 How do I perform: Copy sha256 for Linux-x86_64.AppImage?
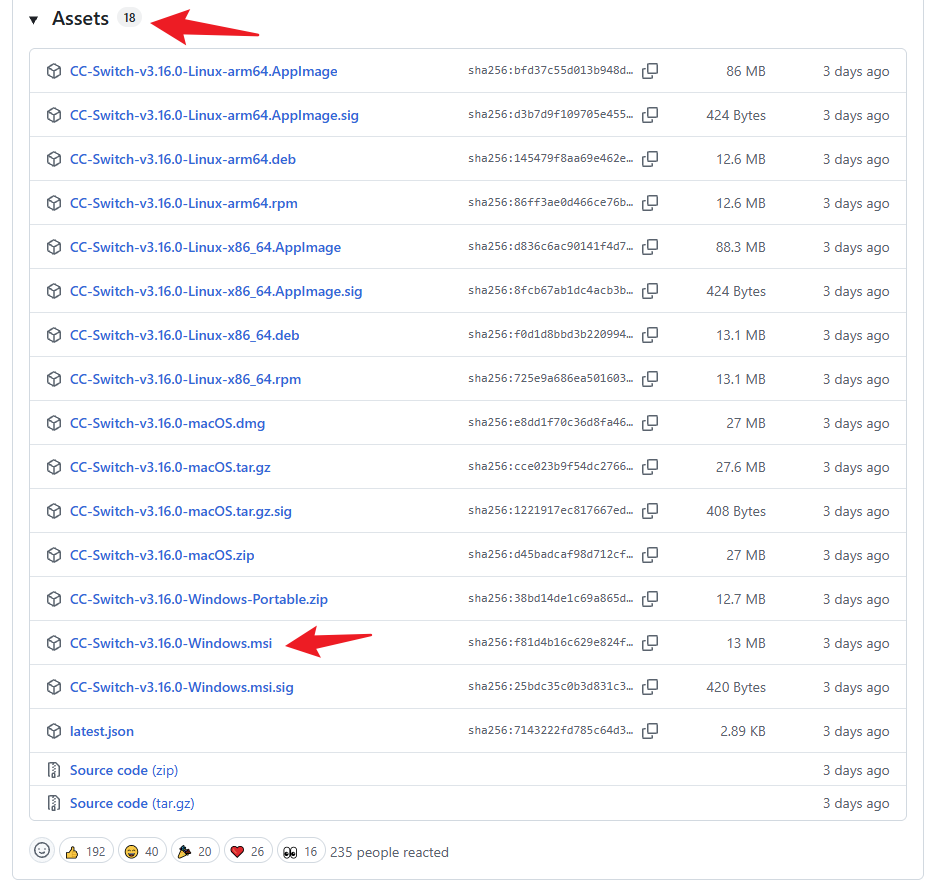tap(650, 247)
